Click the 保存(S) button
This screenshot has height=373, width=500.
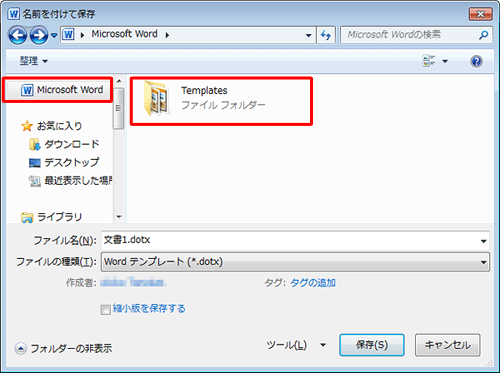(372, 345)
